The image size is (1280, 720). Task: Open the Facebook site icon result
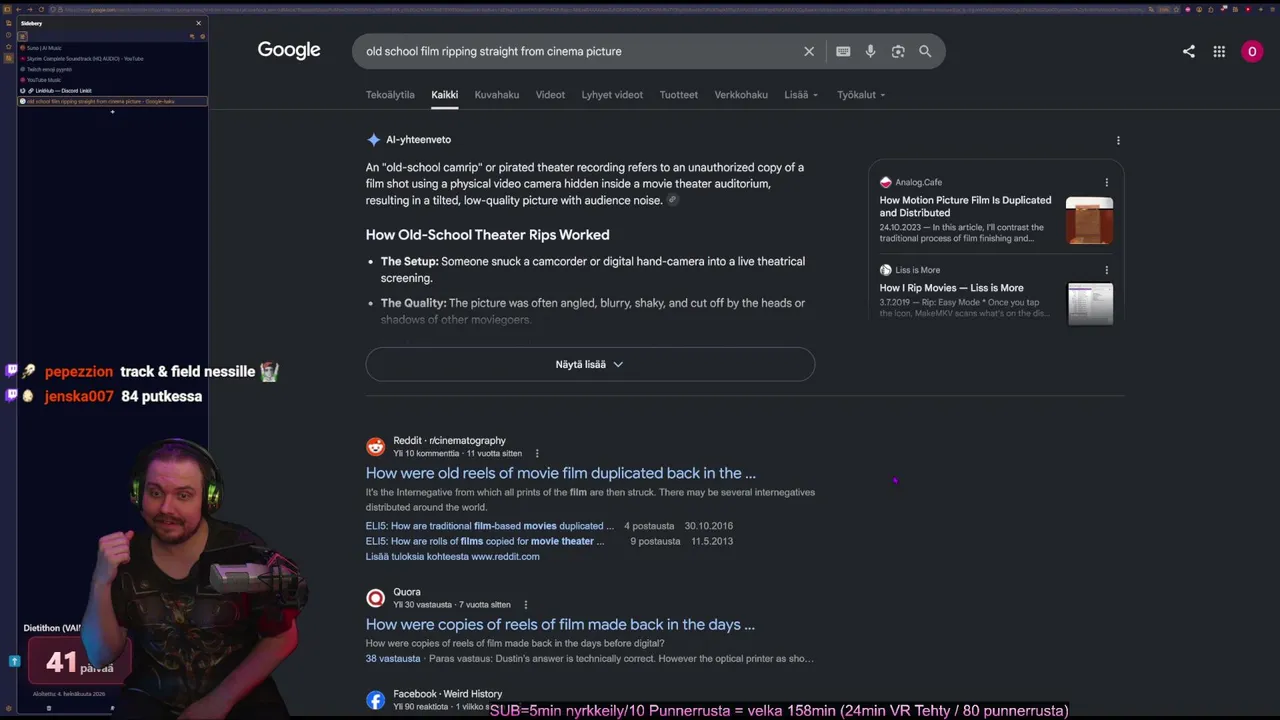(375, 700)
